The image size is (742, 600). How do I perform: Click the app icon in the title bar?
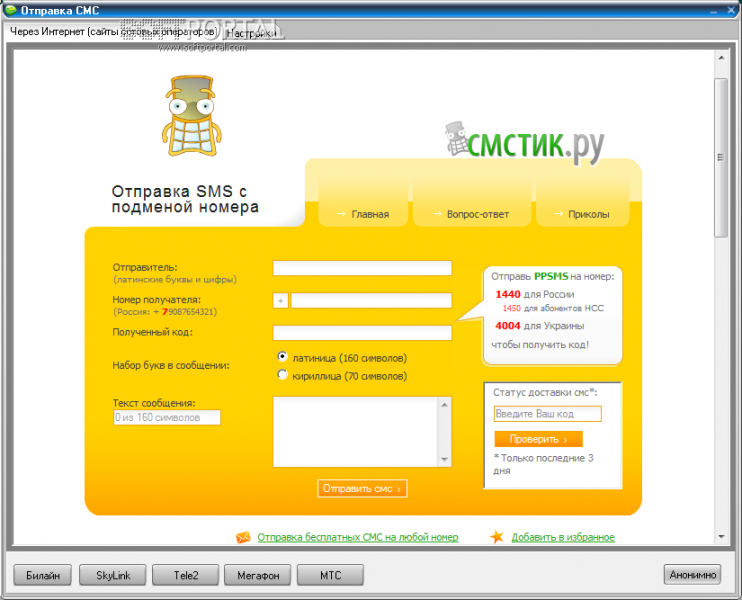[x=10, y=10]
